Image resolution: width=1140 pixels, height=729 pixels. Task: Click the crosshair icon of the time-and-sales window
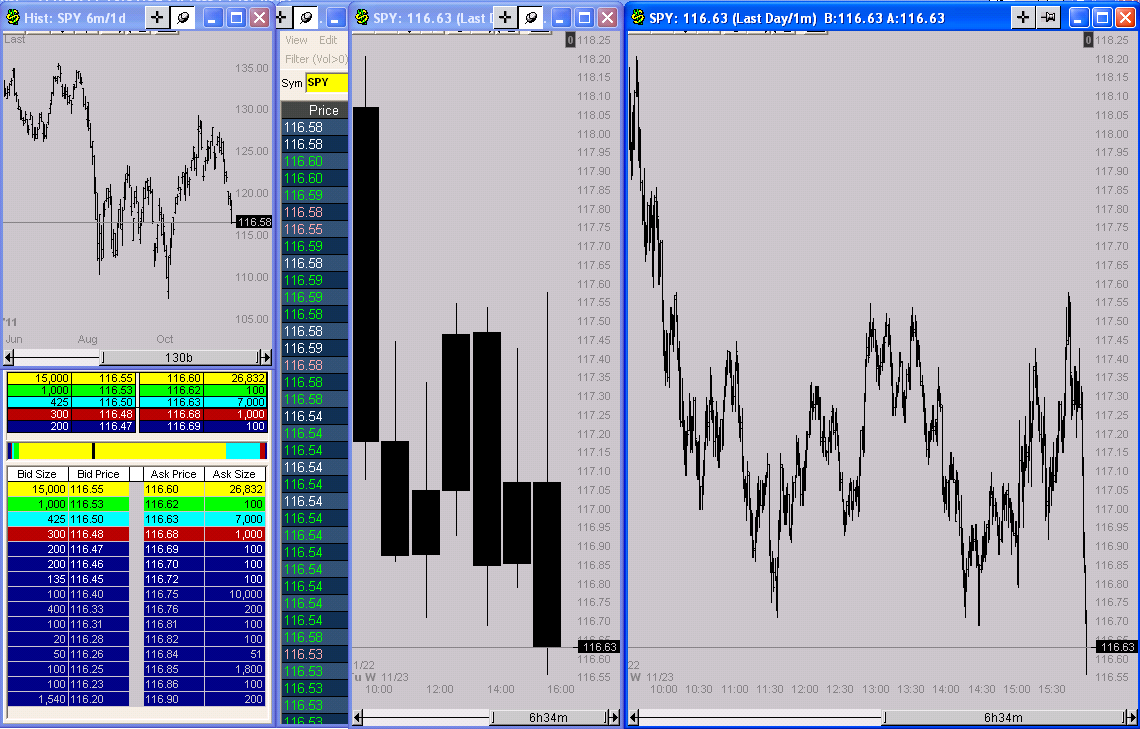point(283,17)
